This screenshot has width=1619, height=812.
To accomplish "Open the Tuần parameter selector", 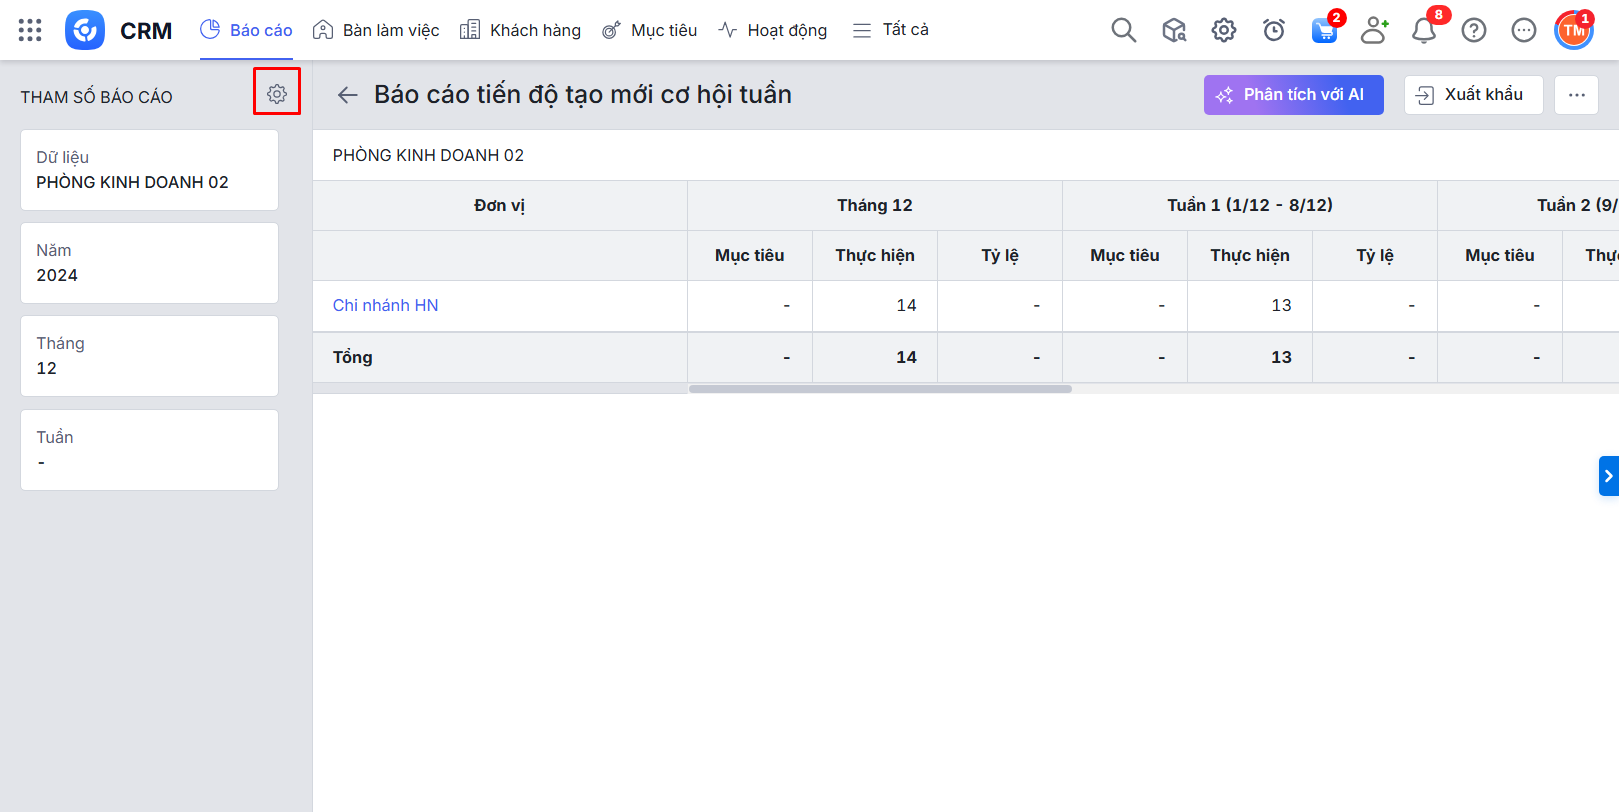I will 149,450.
